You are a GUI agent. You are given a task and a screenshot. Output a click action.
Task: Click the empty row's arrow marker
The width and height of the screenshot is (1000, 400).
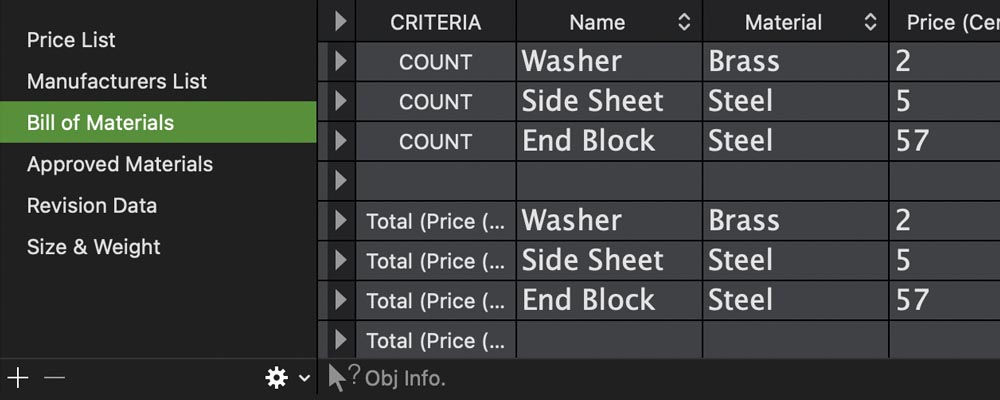point(341,181)
